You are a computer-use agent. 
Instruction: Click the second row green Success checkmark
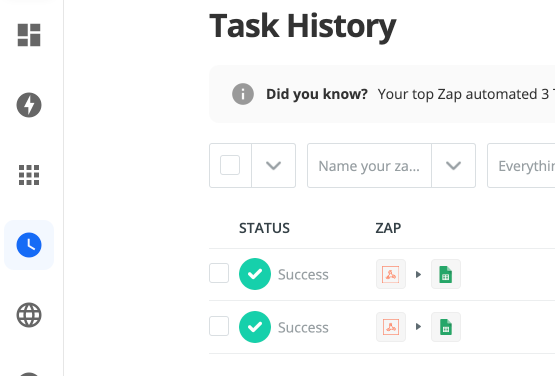(255, 327)
